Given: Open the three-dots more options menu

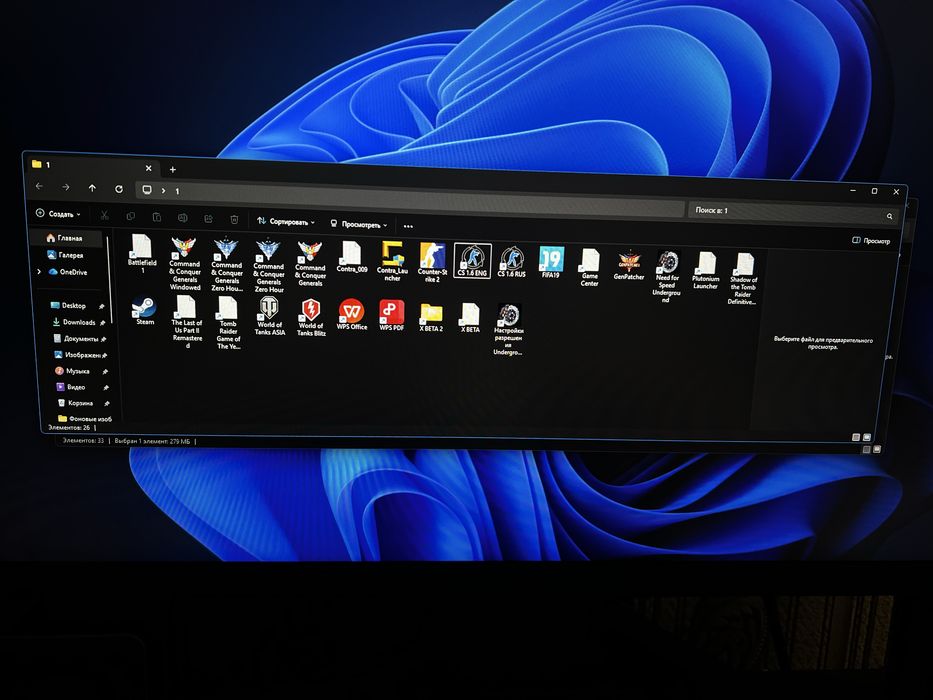Looking at the screenshot, I should [408, 226].
